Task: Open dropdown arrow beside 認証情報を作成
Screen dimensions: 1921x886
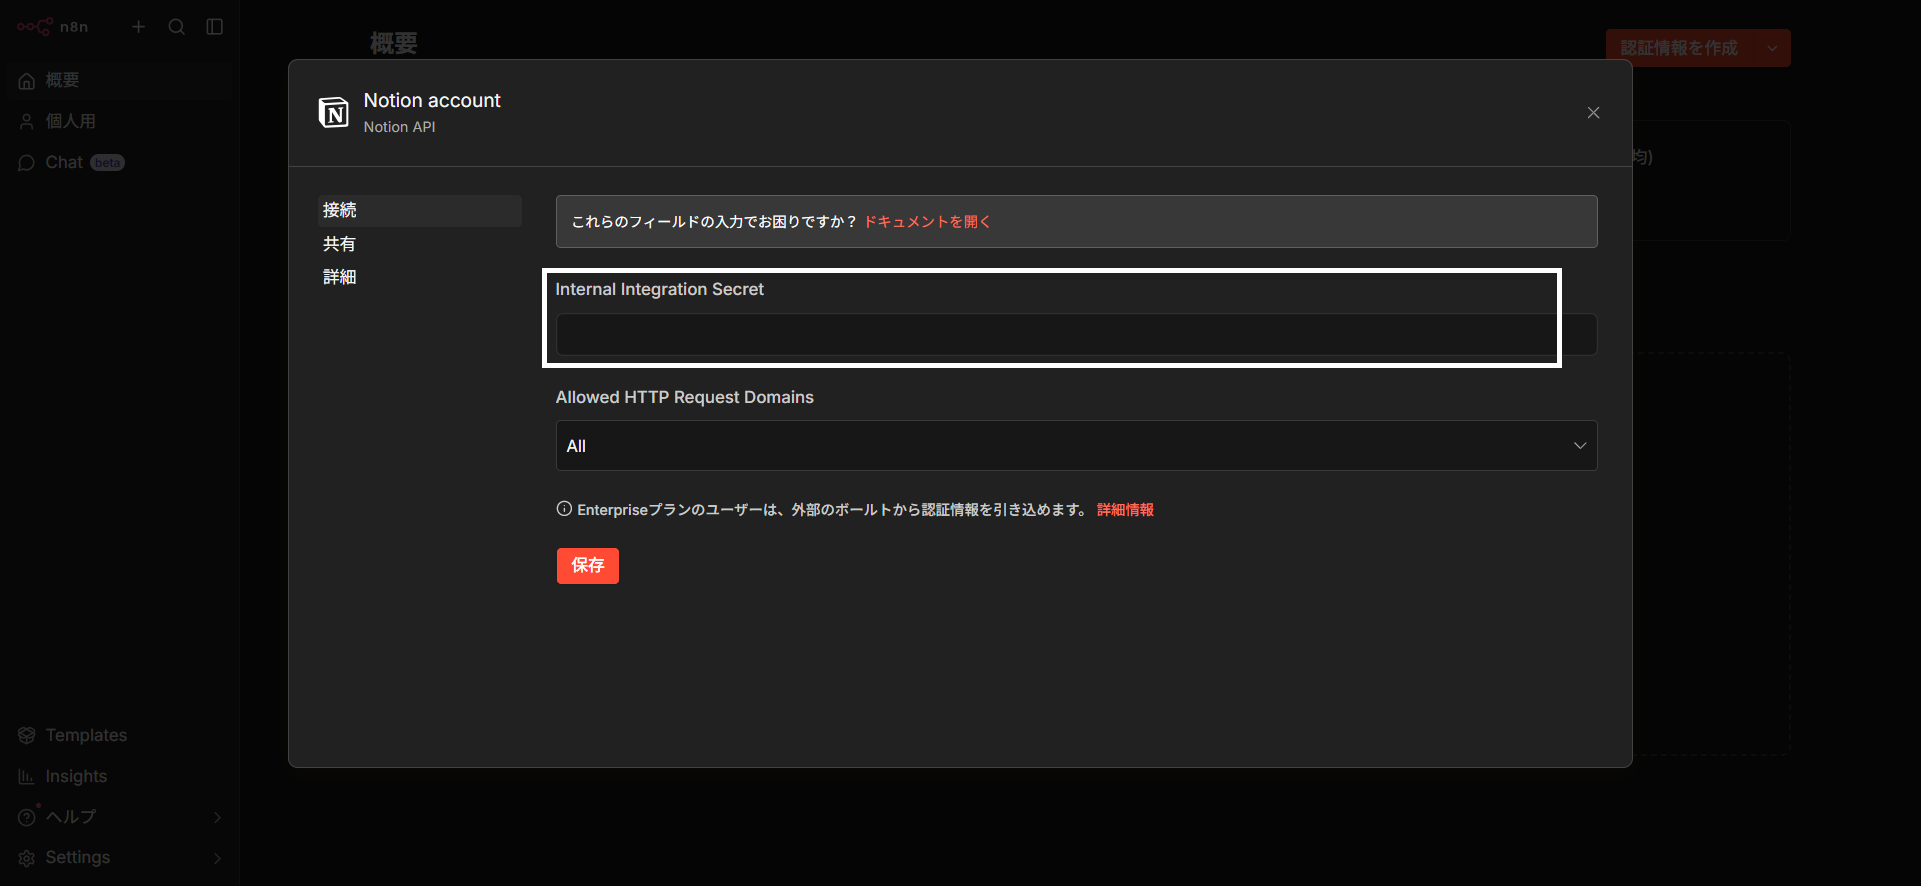Action: pos(1772,48)
